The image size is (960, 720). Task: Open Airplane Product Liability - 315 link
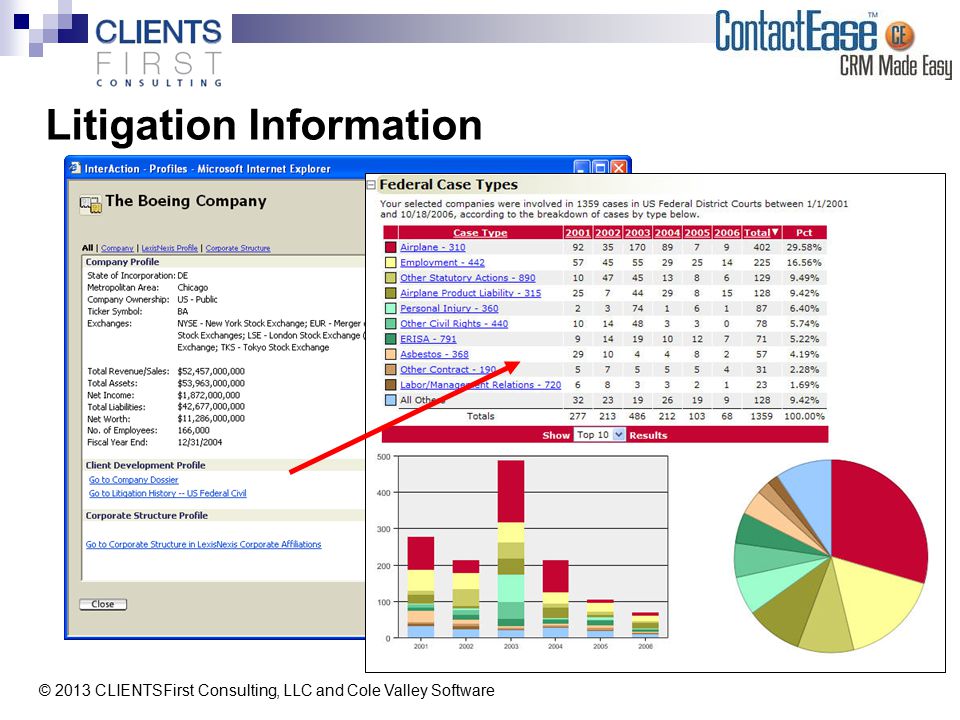[x=471, y=293]
